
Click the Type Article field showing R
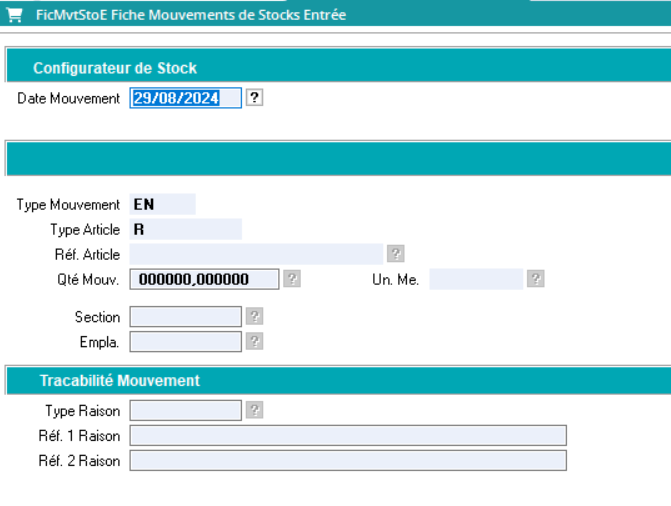[186, 229]
